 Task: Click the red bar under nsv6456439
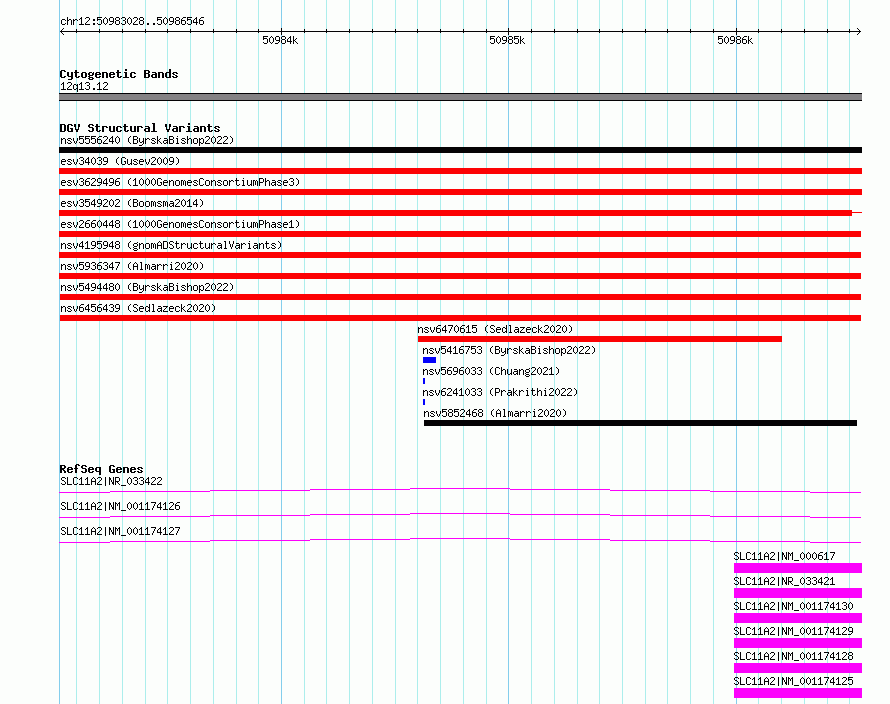(460, 318)
